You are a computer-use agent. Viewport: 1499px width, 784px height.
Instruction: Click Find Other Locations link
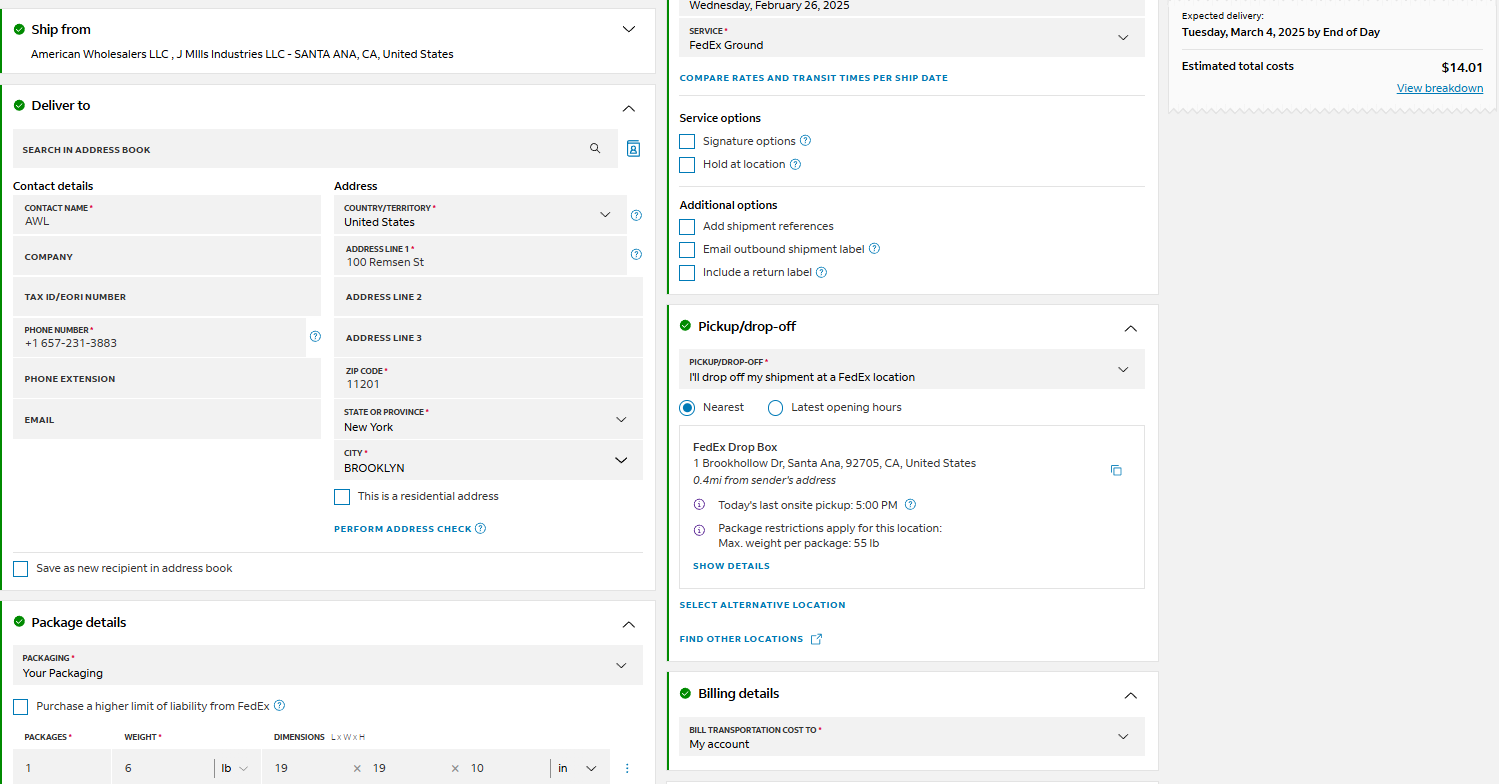click(x=742, y=639)
